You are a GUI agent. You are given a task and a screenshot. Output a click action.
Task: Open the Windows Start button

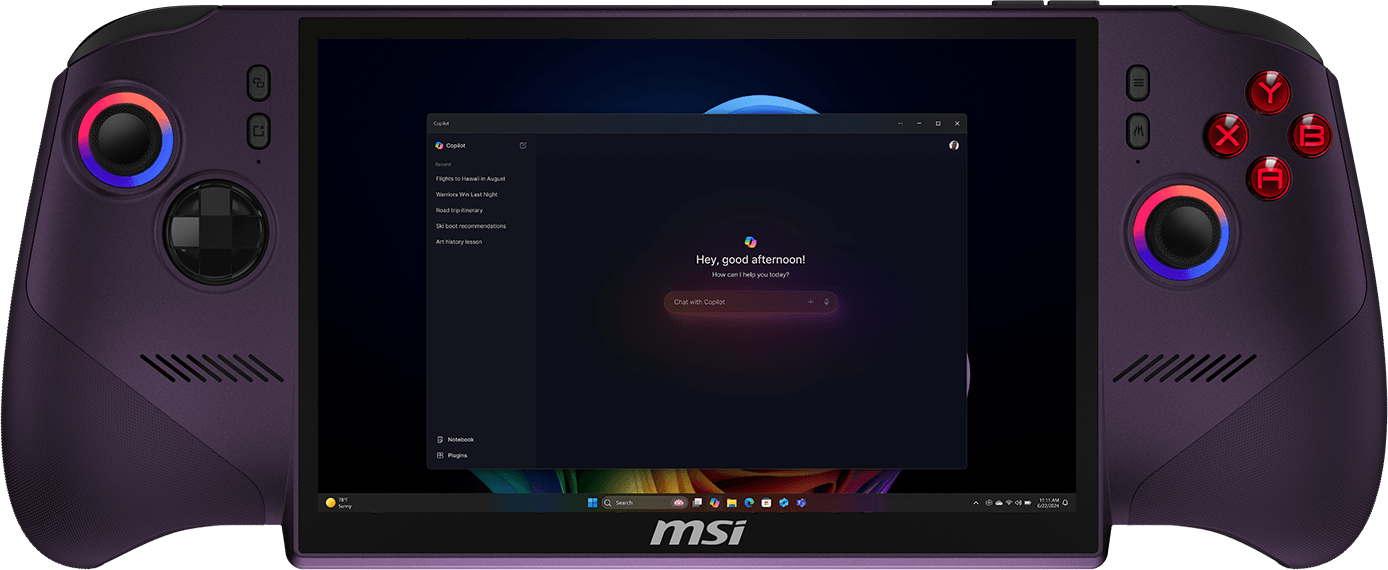click(592, 503)
